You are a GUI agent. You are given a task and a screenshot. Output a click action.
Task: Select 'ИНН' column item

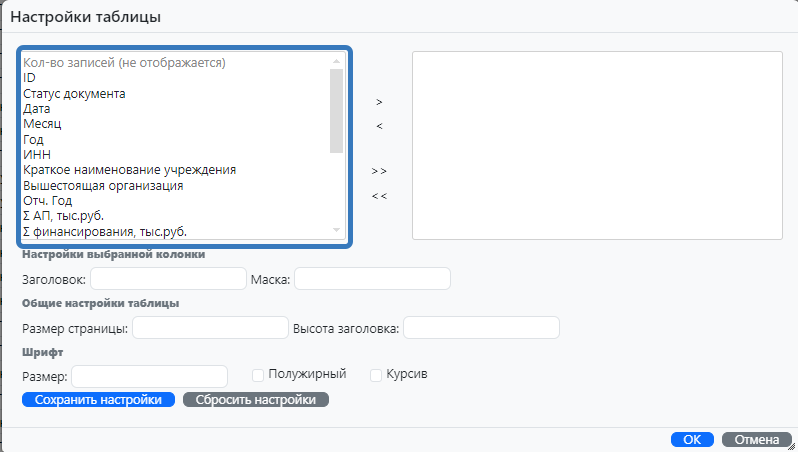(x=36, y=155)
